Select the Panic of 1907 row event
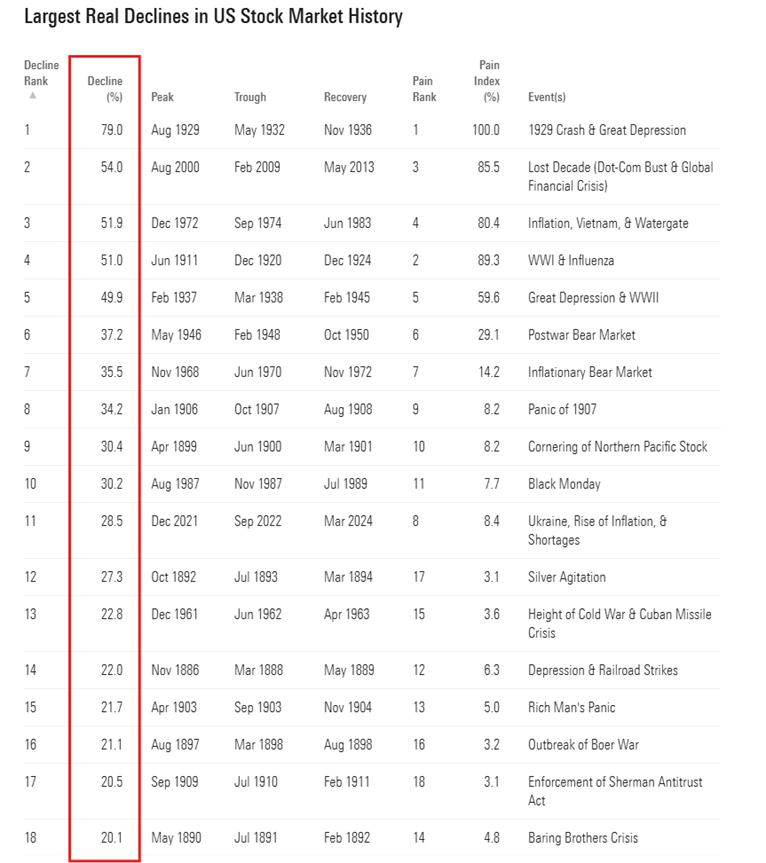This screenshot has width=766, height=863. [x=567, y=409]
